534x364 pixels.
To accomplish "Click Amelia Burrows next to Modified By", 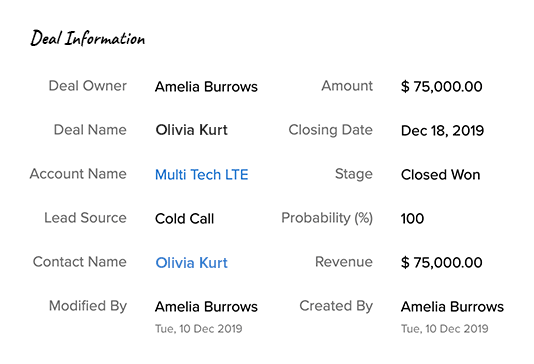I will click(x=206, y=307).
